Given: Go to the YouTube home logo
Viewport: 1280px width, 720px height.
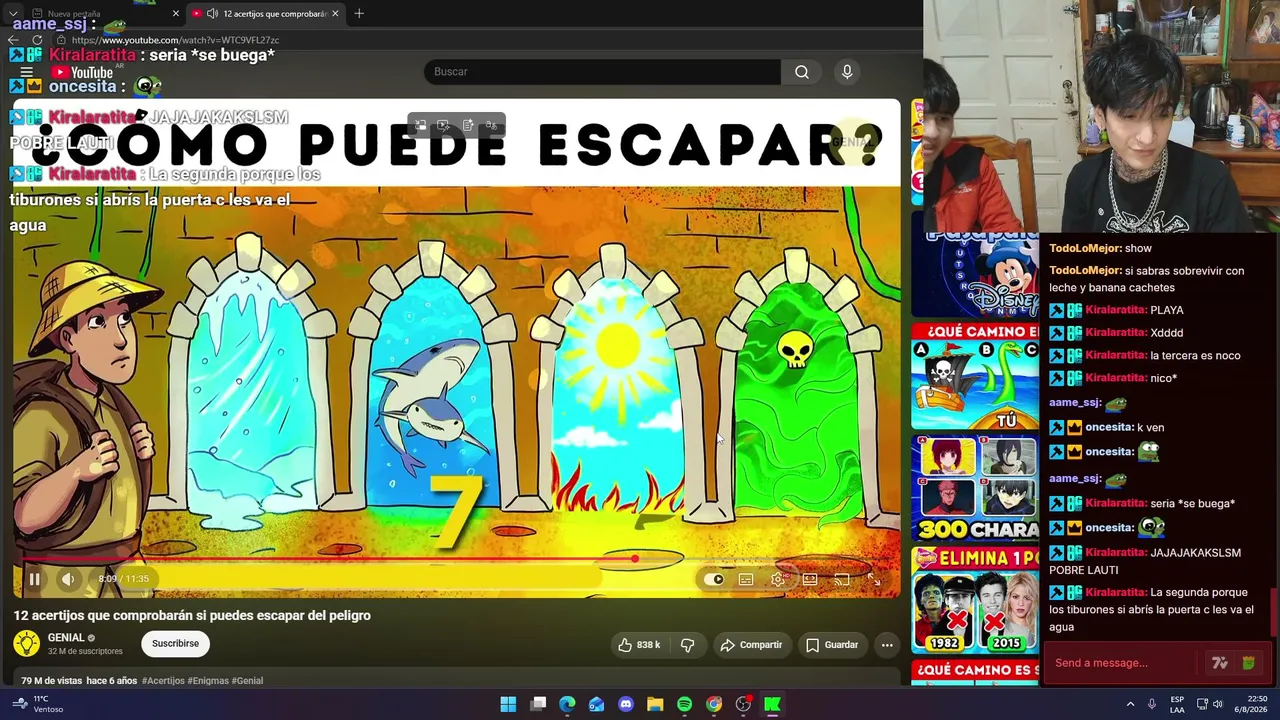Looking at the screenshot, I should click(x=82, y=72).
